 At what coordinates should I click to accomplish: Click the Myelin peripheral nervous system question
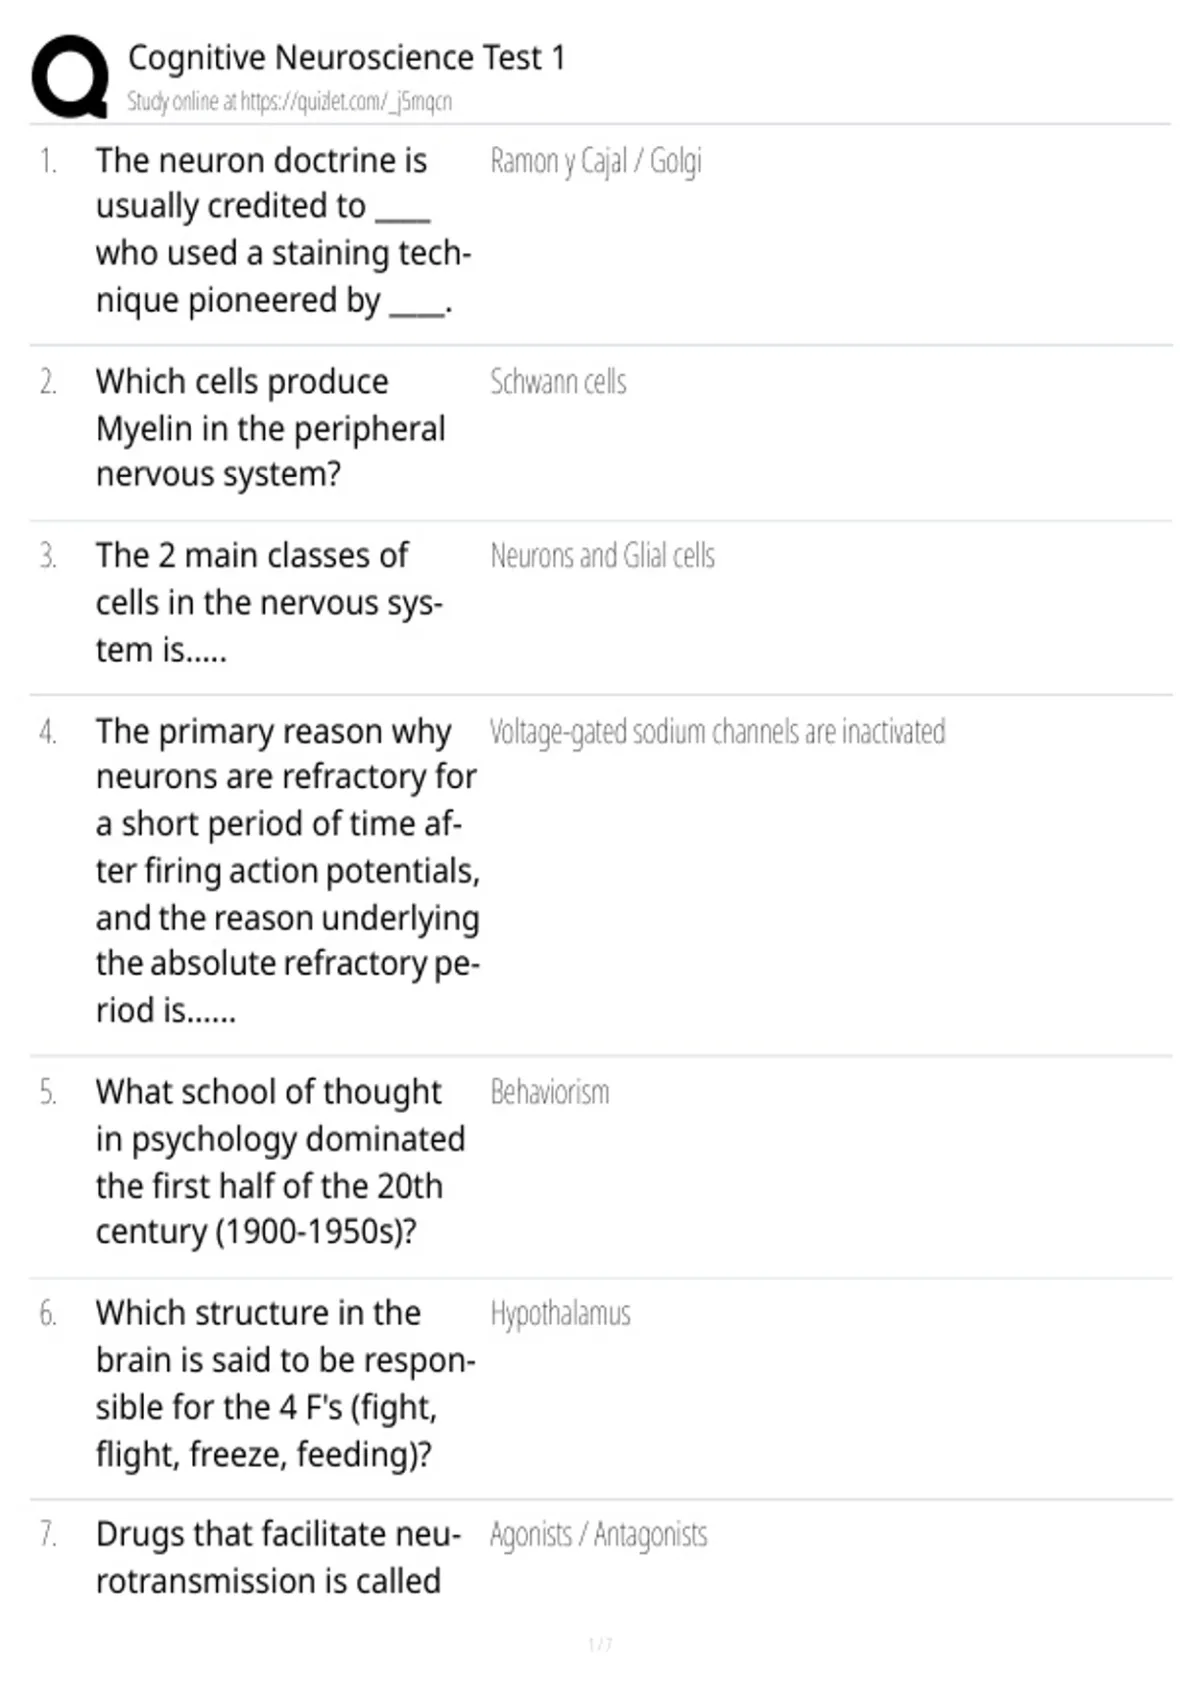coord(270,428)
